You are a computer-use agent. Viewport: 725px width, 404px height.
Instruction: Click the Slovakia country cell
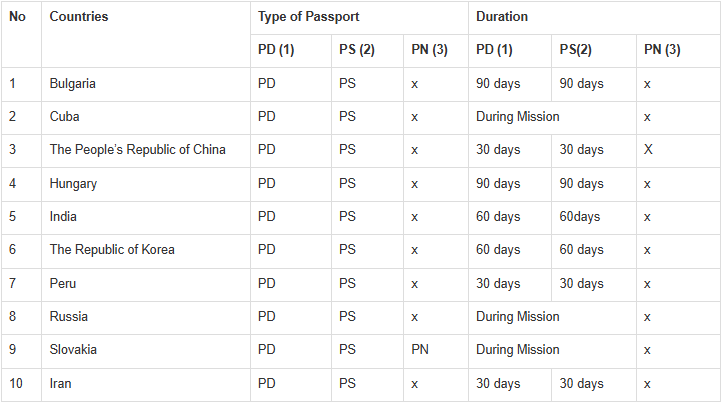pos(74,350)
